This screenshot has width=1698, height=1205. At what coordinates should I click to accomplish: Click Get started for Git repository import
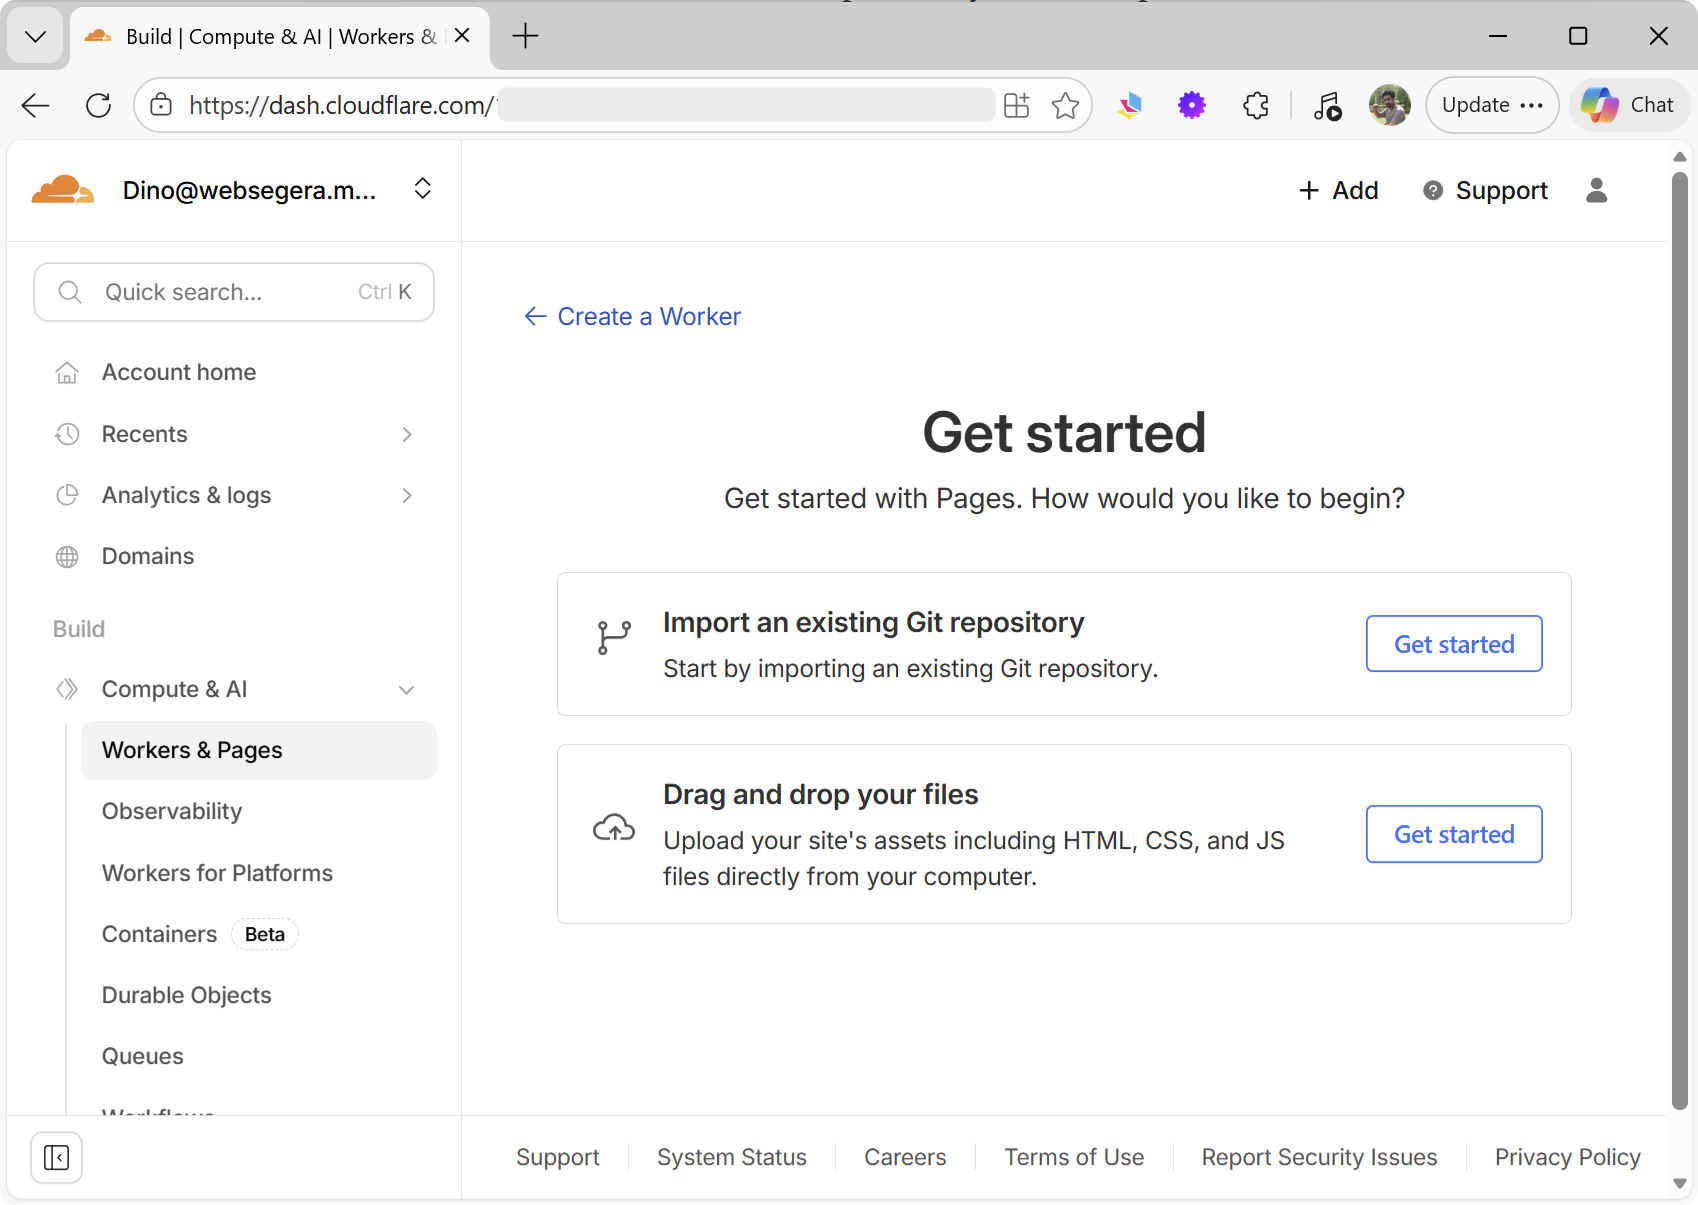click(1453, 644)
